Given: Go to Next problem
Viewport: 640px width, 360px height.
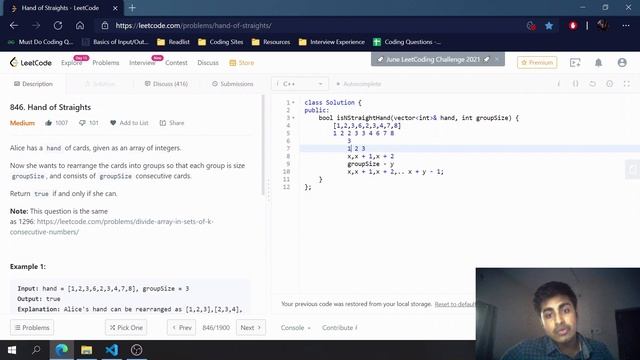Looking at the screenshot, I should coord(251,328).
